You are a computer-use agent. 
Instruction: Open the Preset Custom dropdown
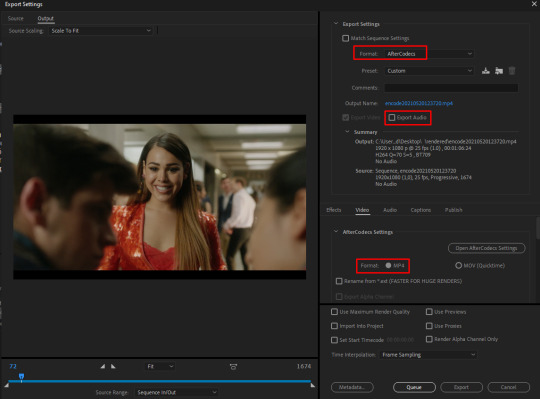pyautogui.click(x=429, y=71)
